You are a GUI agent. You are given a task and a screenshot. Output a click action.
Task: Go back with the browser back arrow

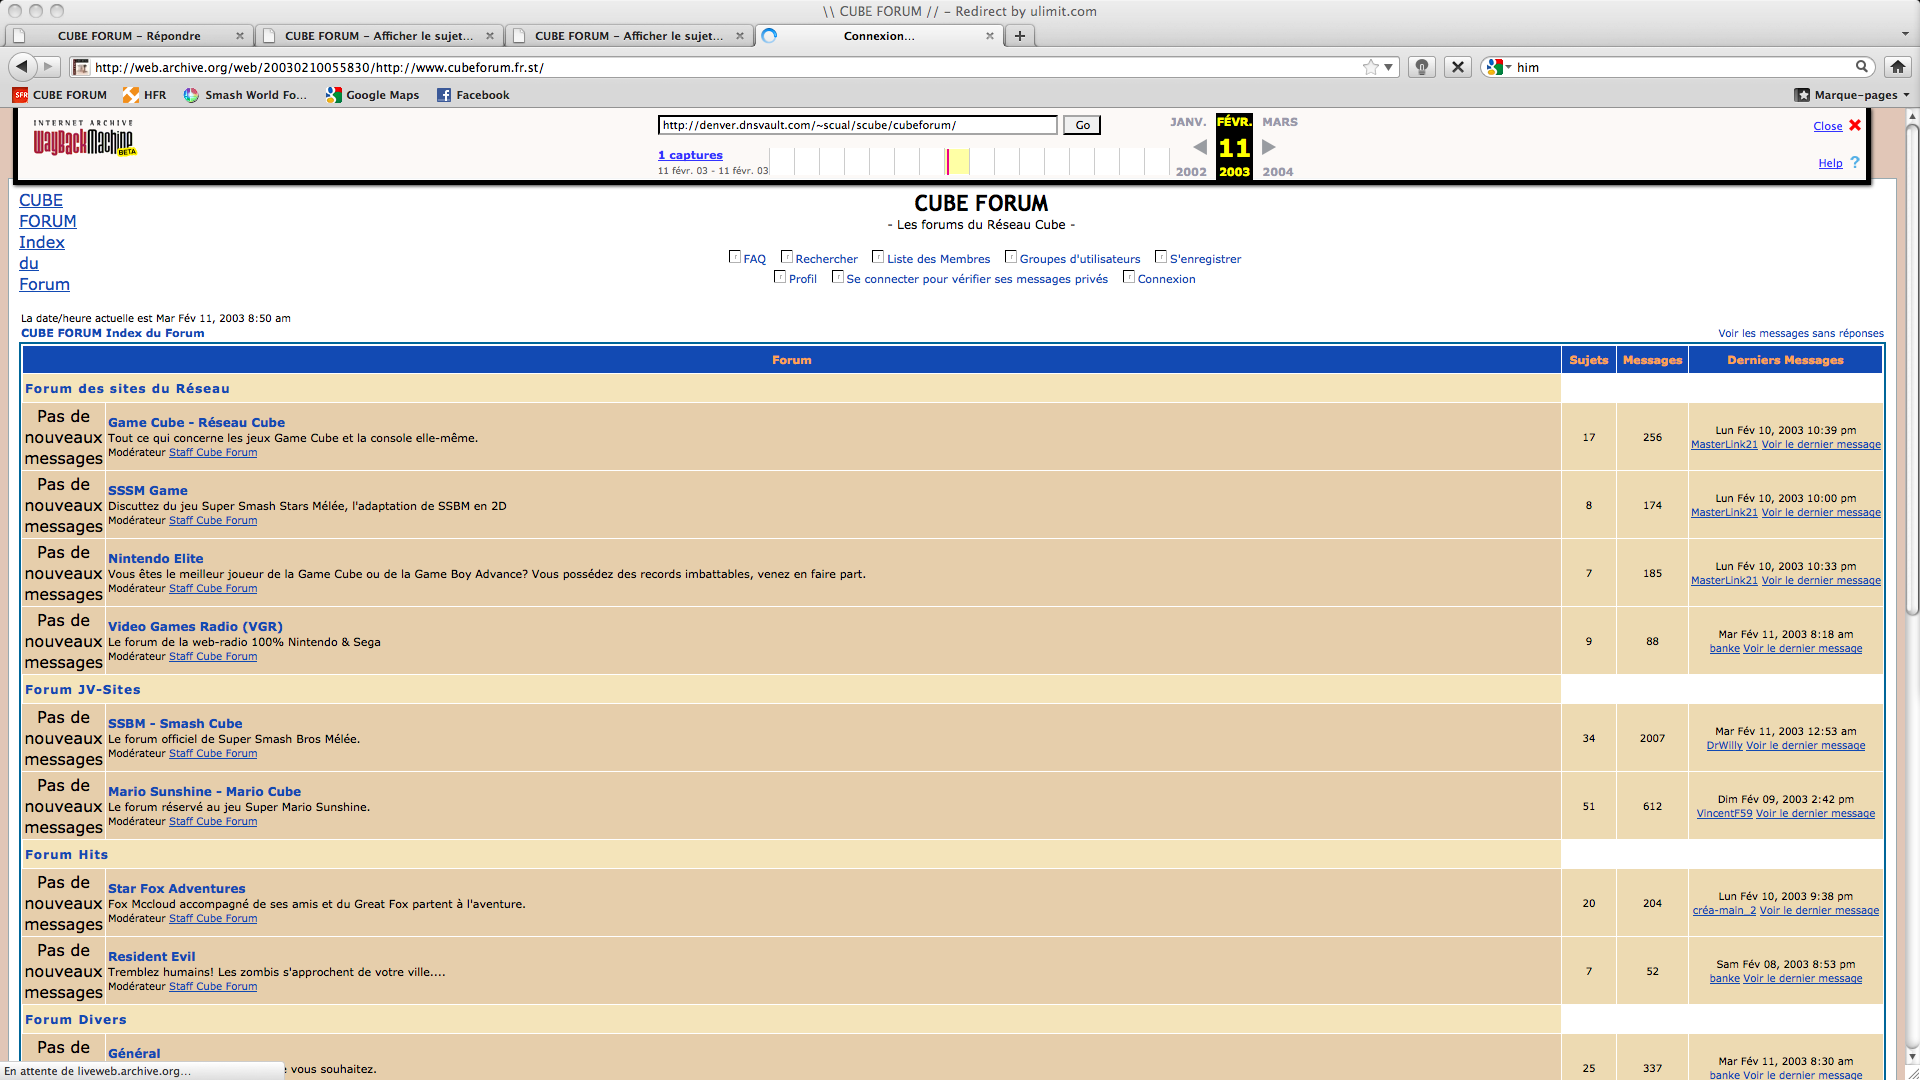[22, 67]
